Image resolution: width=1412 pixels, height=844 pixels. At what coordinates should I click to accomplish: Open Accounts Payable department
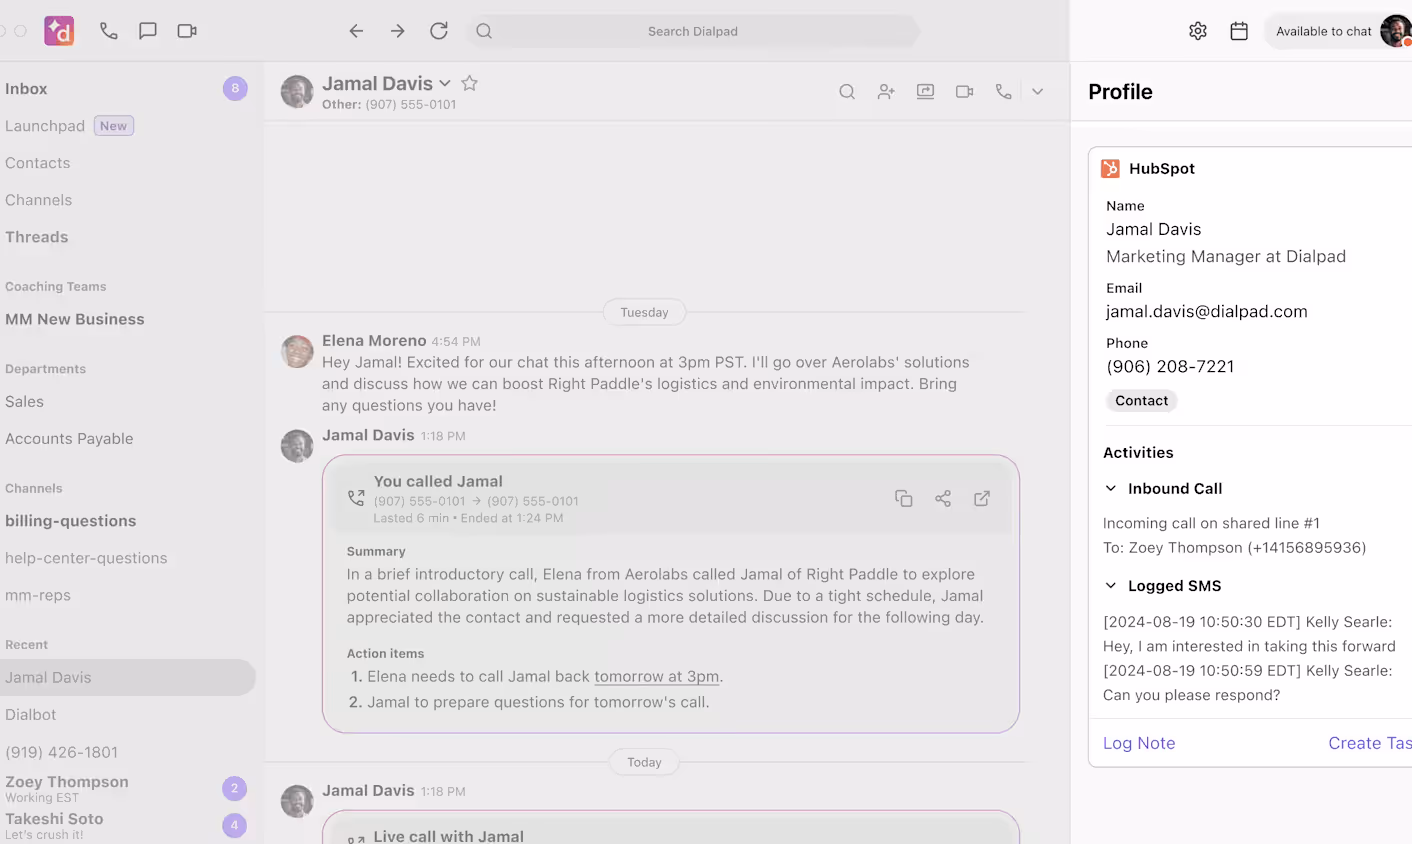pos(69,439)
